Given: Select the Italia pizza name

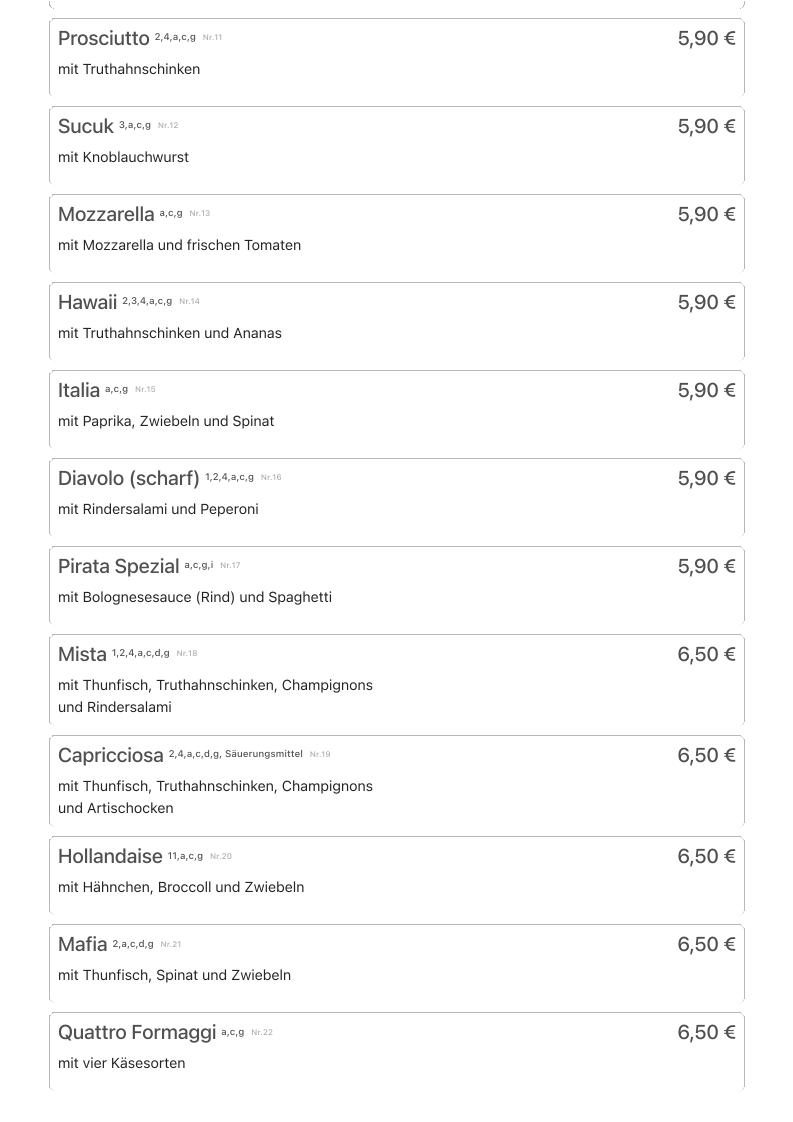Looking at the screenshot, I should pos(79,391).
